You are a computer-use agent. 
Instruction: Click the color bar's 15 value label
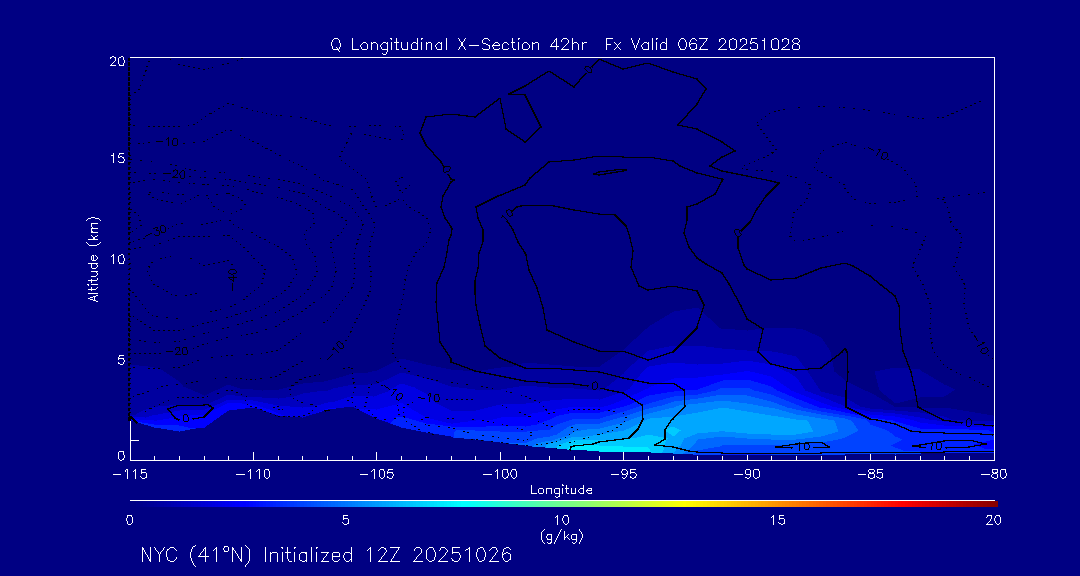[777, 520]
